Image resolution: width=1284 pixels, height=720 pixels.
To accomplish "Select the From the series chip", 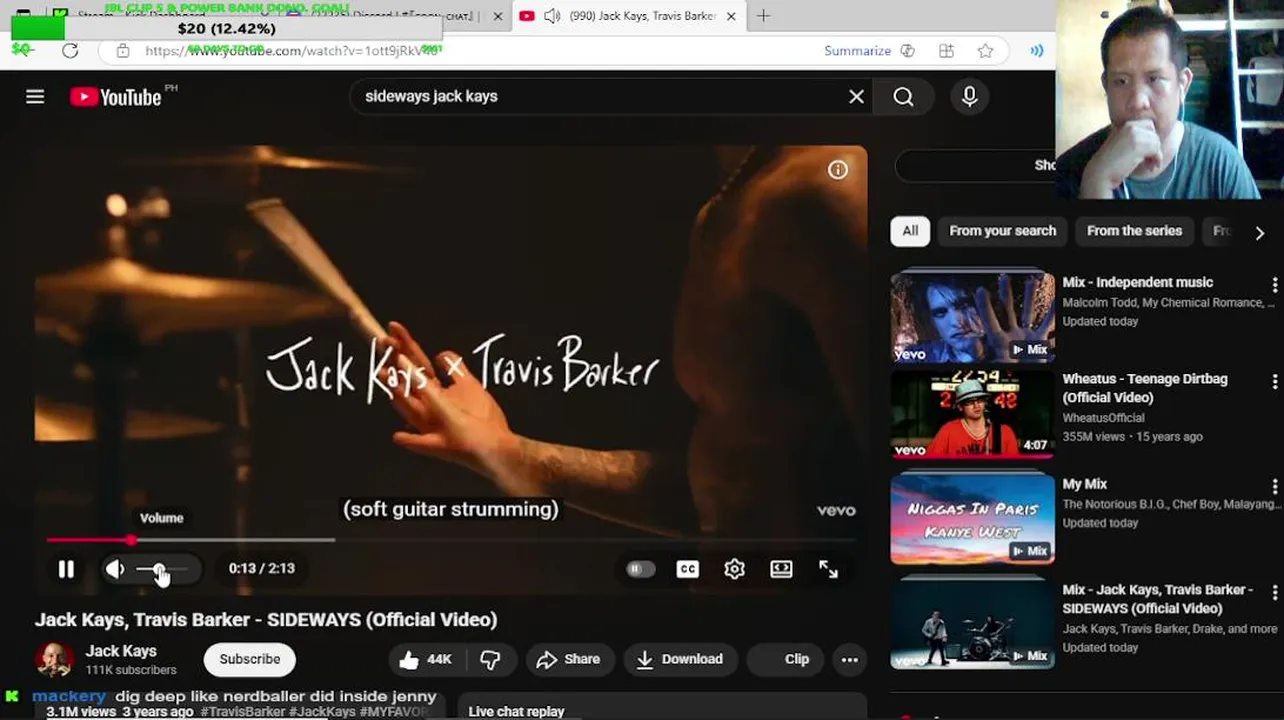I will (x=1134, y=231).
